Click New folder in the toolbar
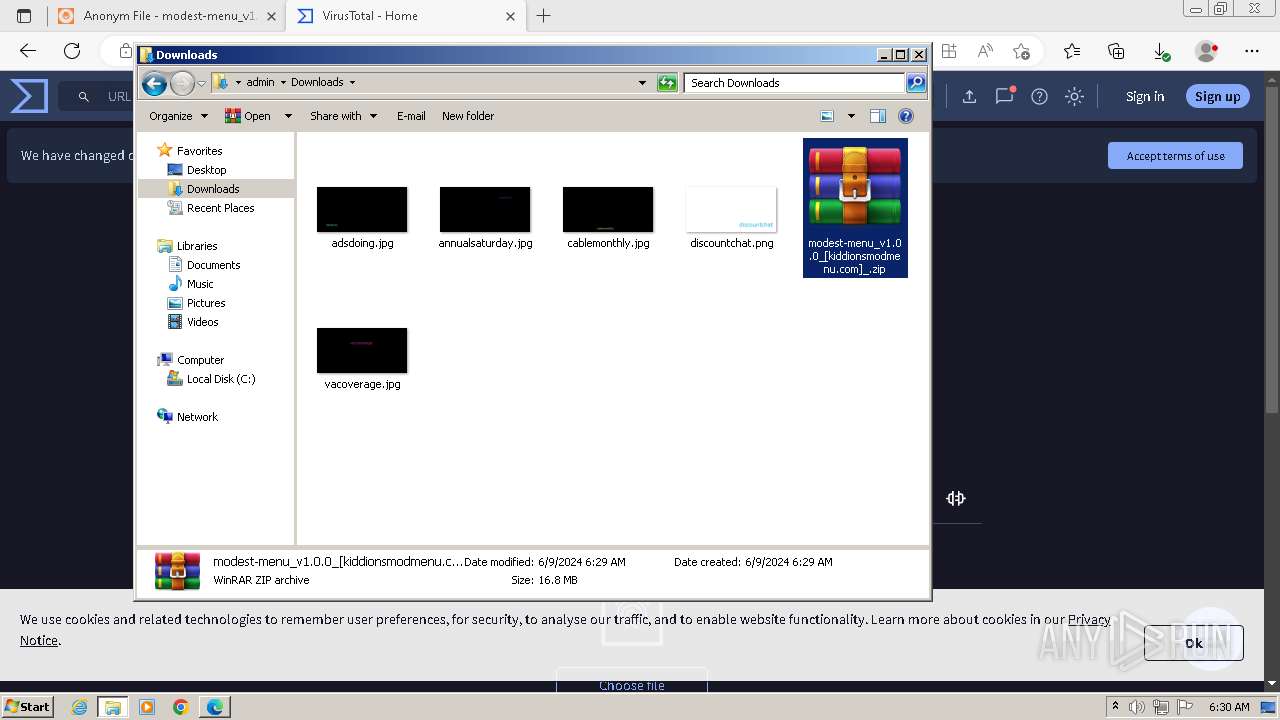 click(x=468, y=116)
